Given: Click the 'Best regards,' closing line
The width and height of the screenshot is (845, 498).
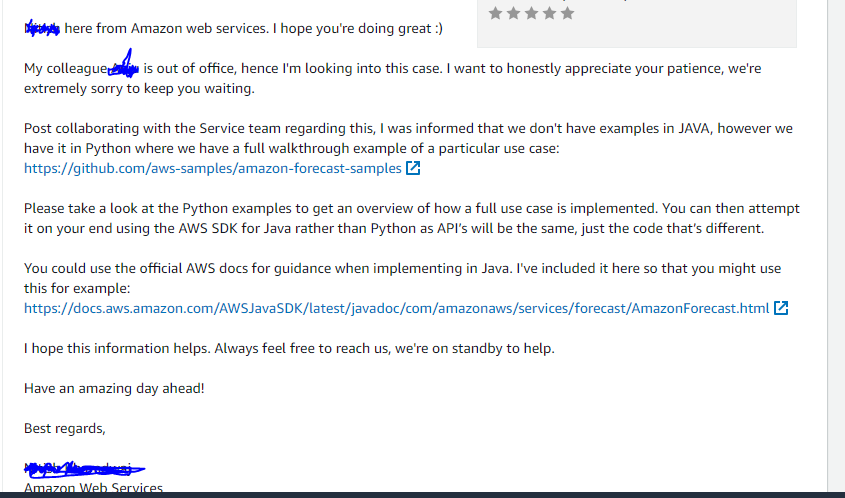Looking at the screenshot, I should (64, 428).
